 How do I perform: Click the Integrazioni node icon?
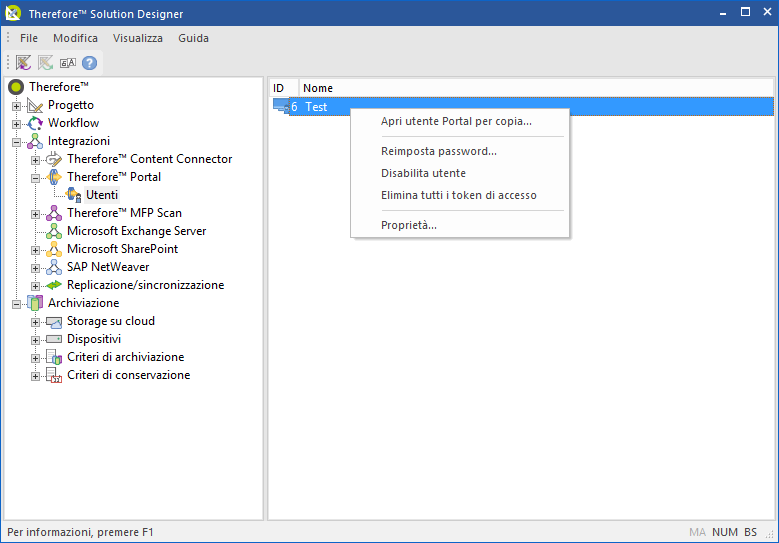(x=35, y=141)
